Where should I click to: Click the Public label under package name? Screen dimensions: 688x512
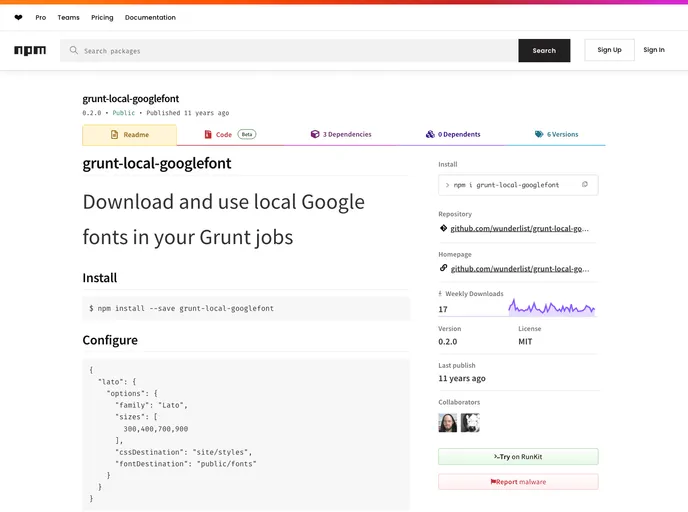point(124,113)
